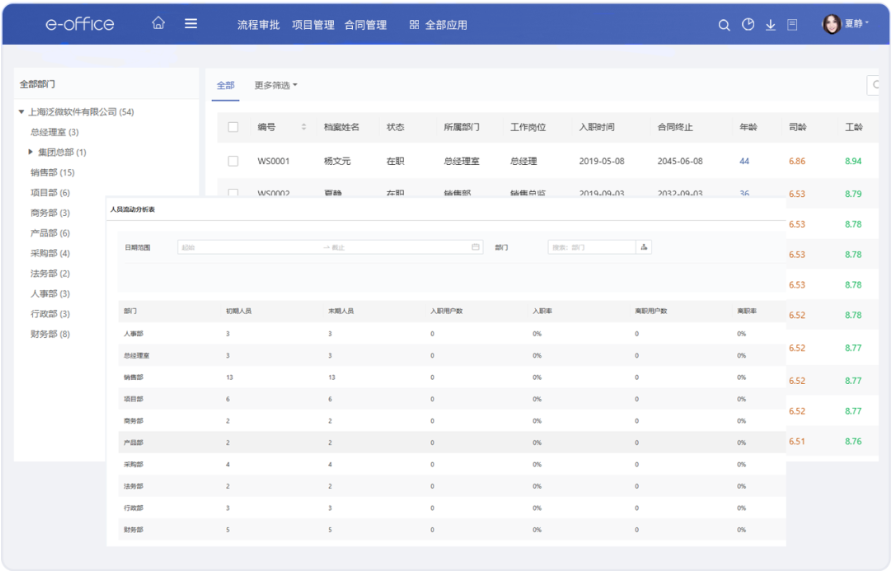894x575 pixels.
Task: Click the 项目管理 menu link
Action: coord(313,25)
